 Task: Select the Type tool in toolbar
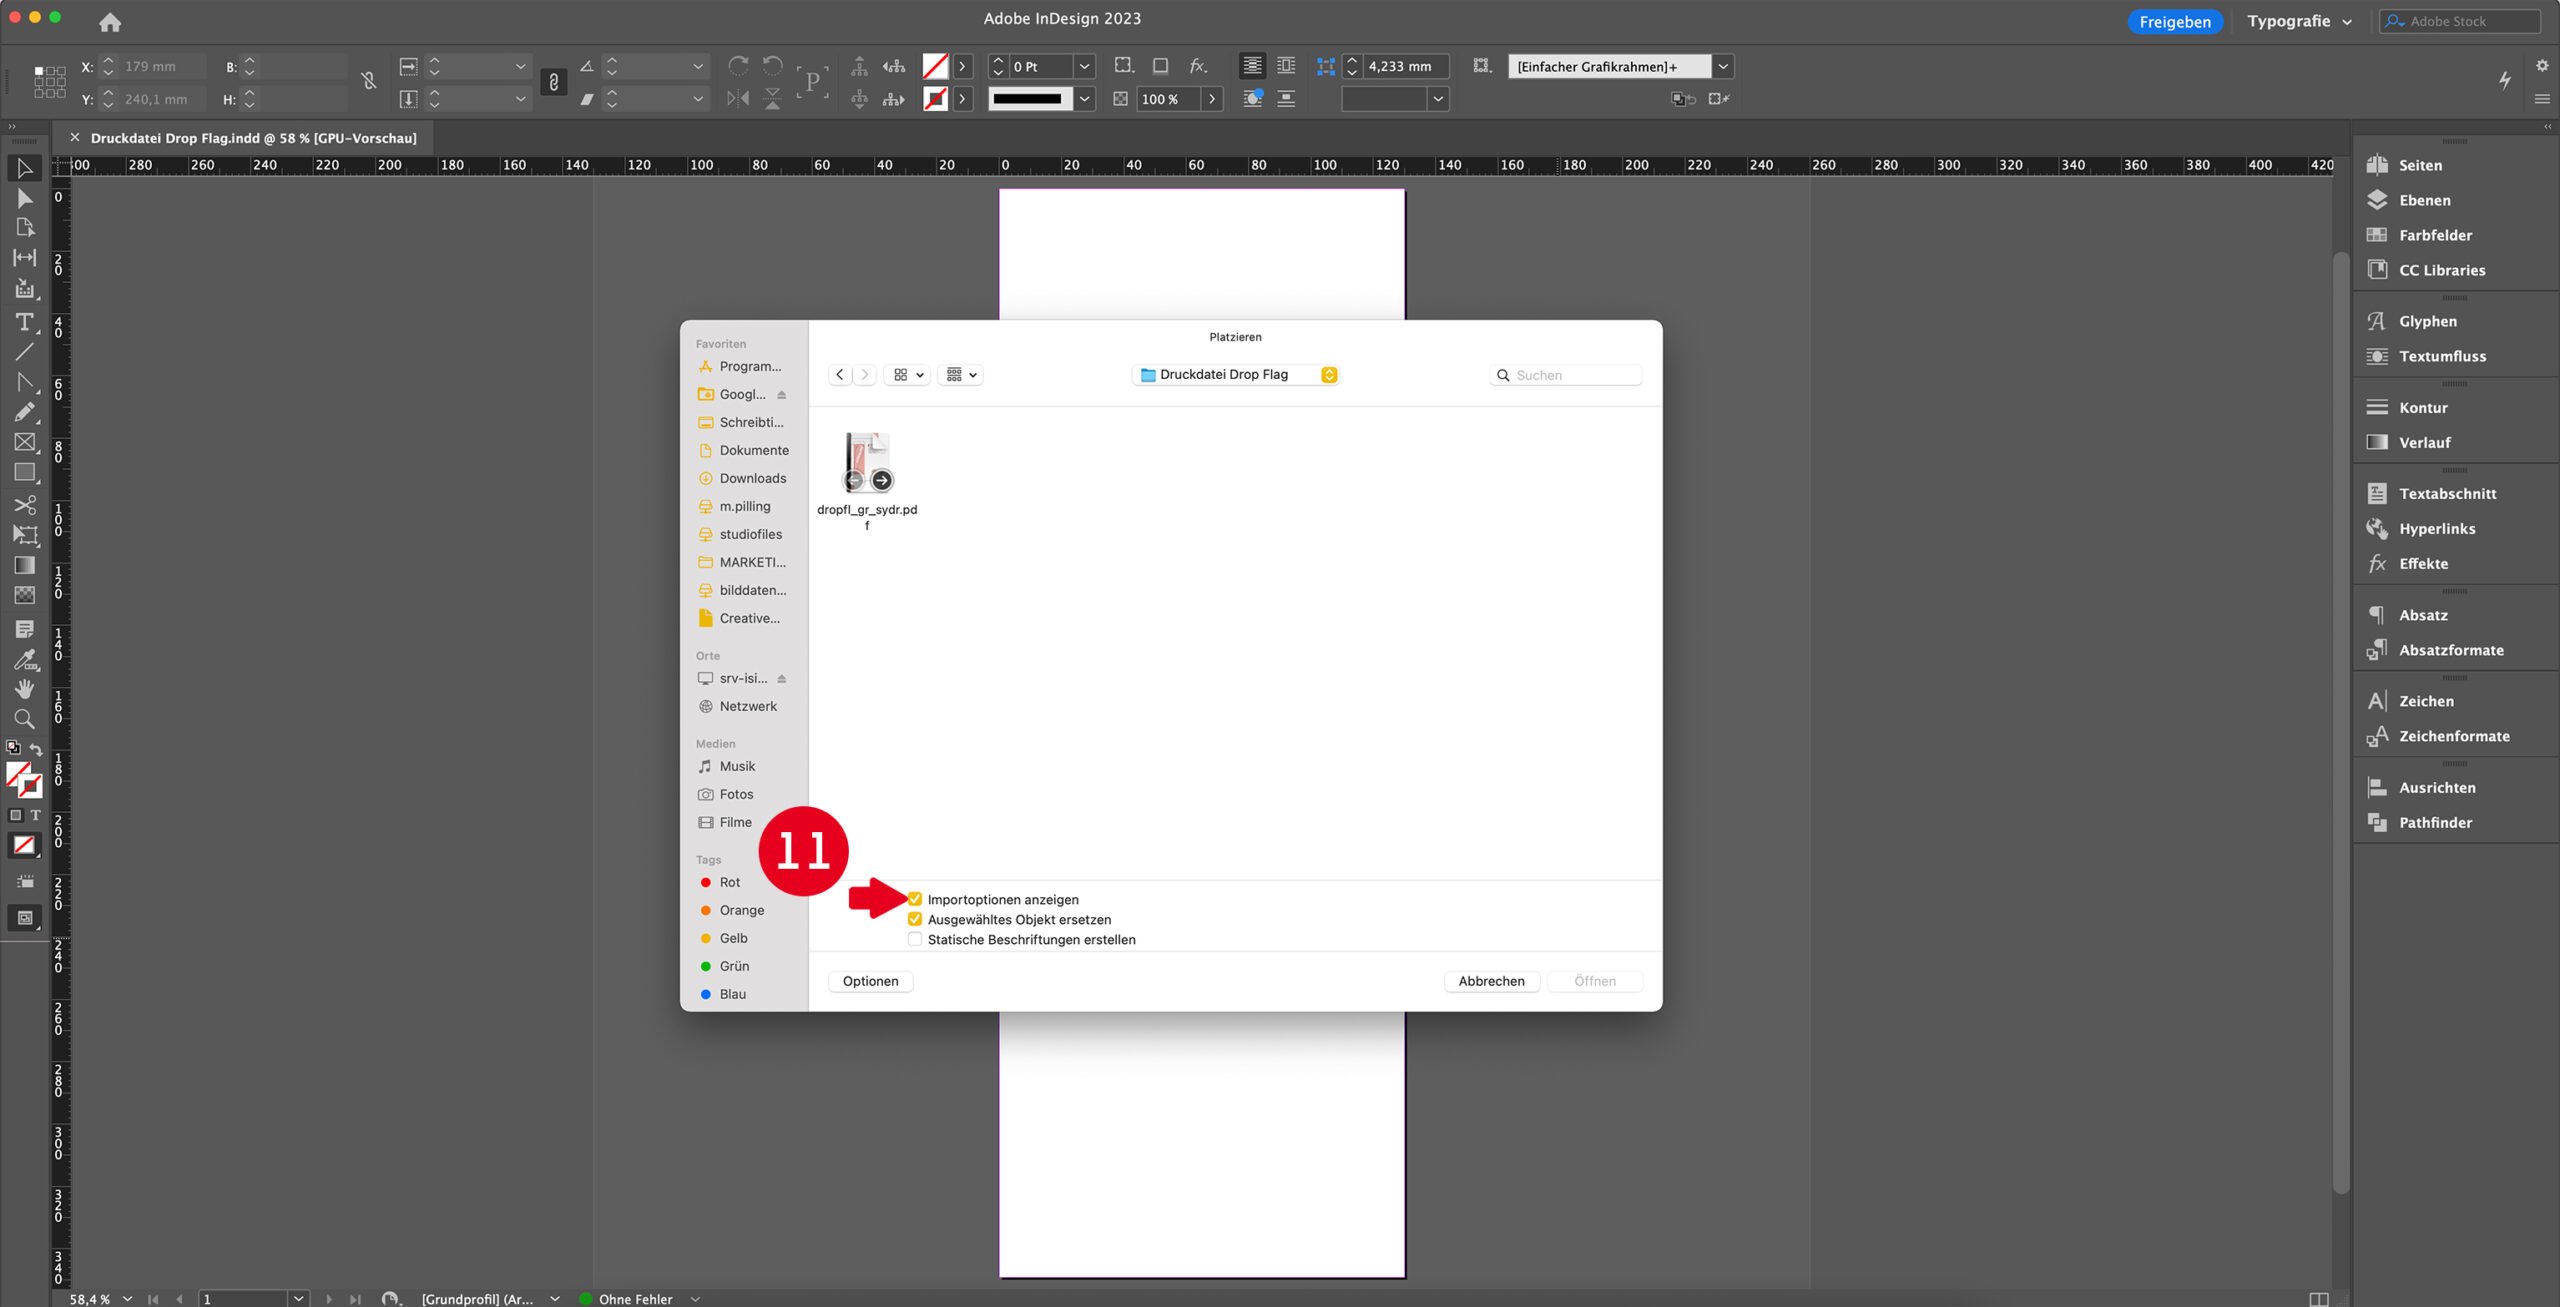(x=24, y=321)
